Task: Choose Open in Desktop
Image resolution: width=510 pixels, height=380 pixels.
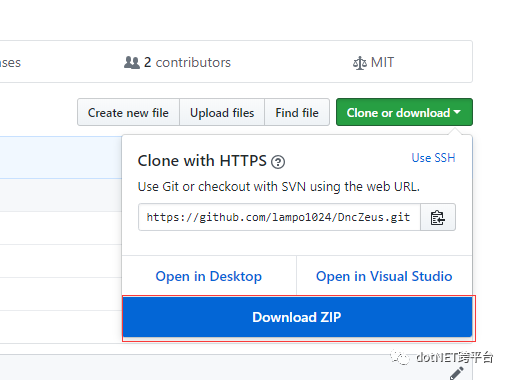Action: click(209, 276)
